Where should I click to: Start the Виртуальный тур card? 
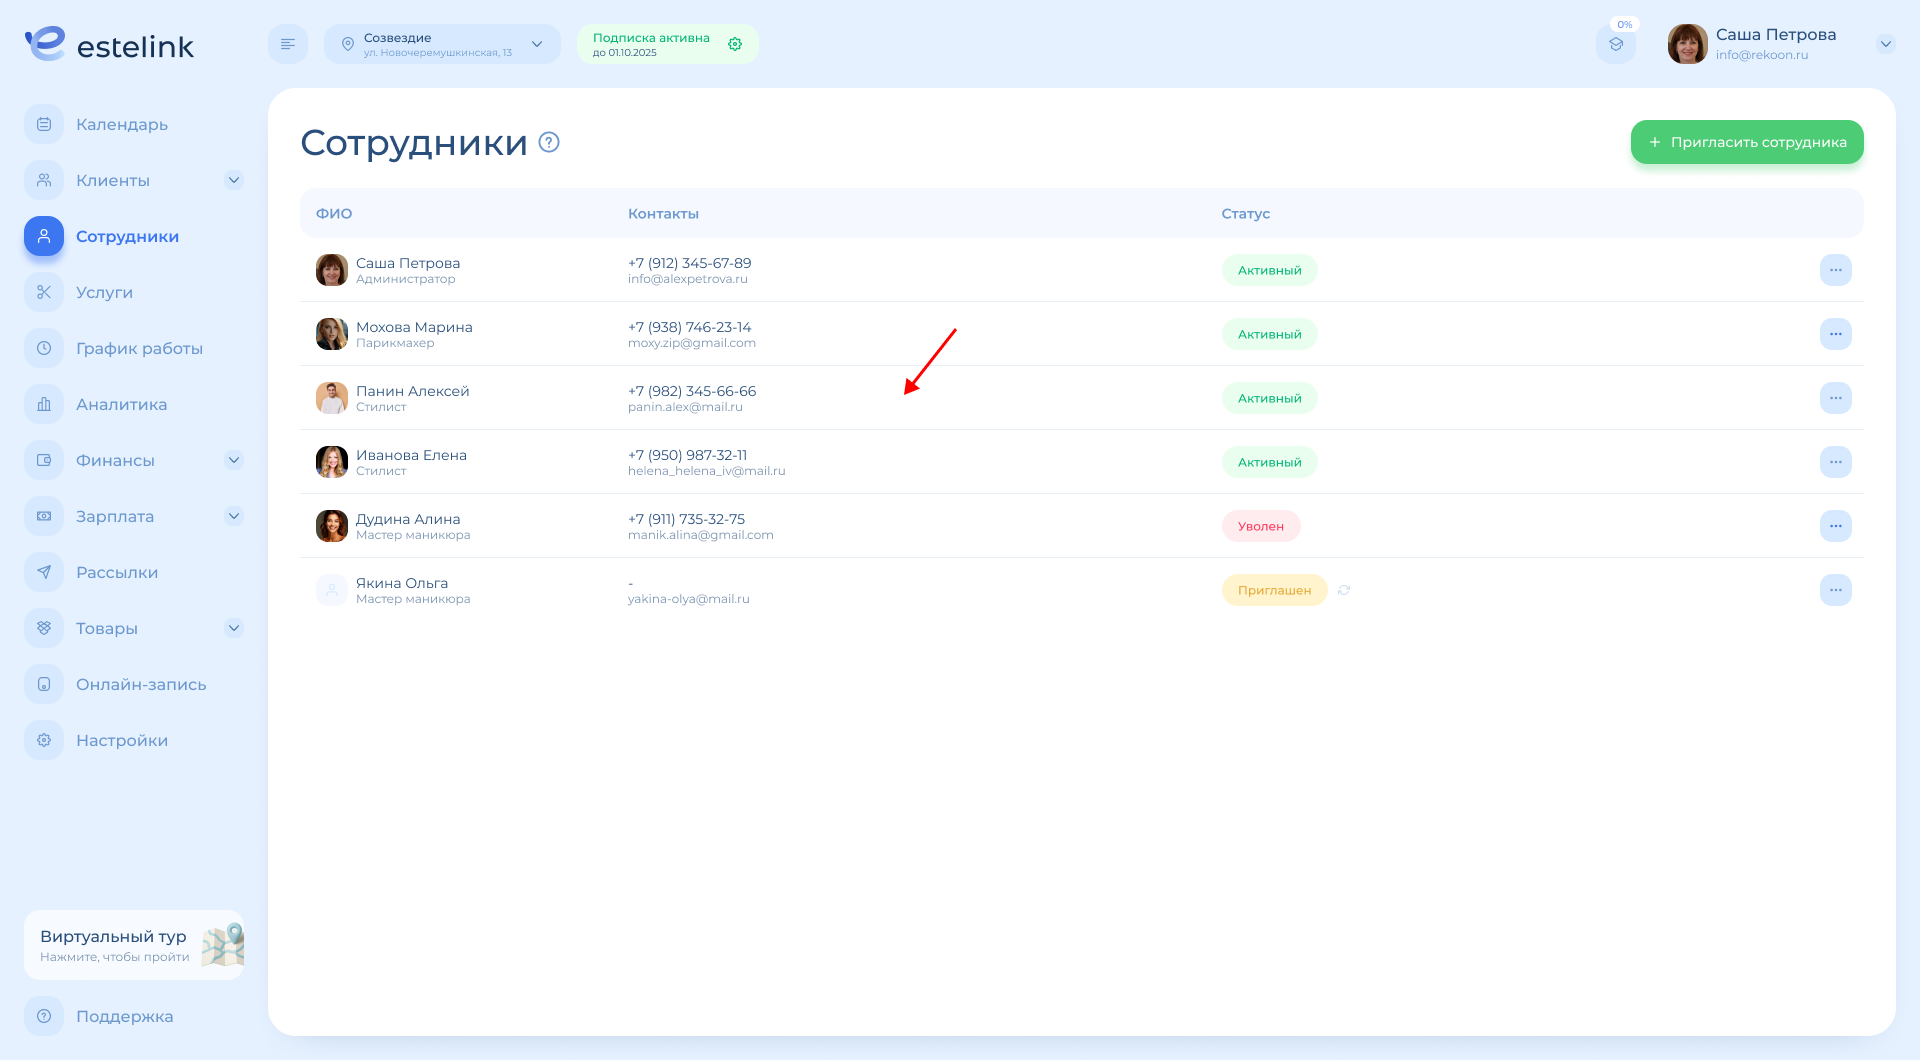[134, 945]
